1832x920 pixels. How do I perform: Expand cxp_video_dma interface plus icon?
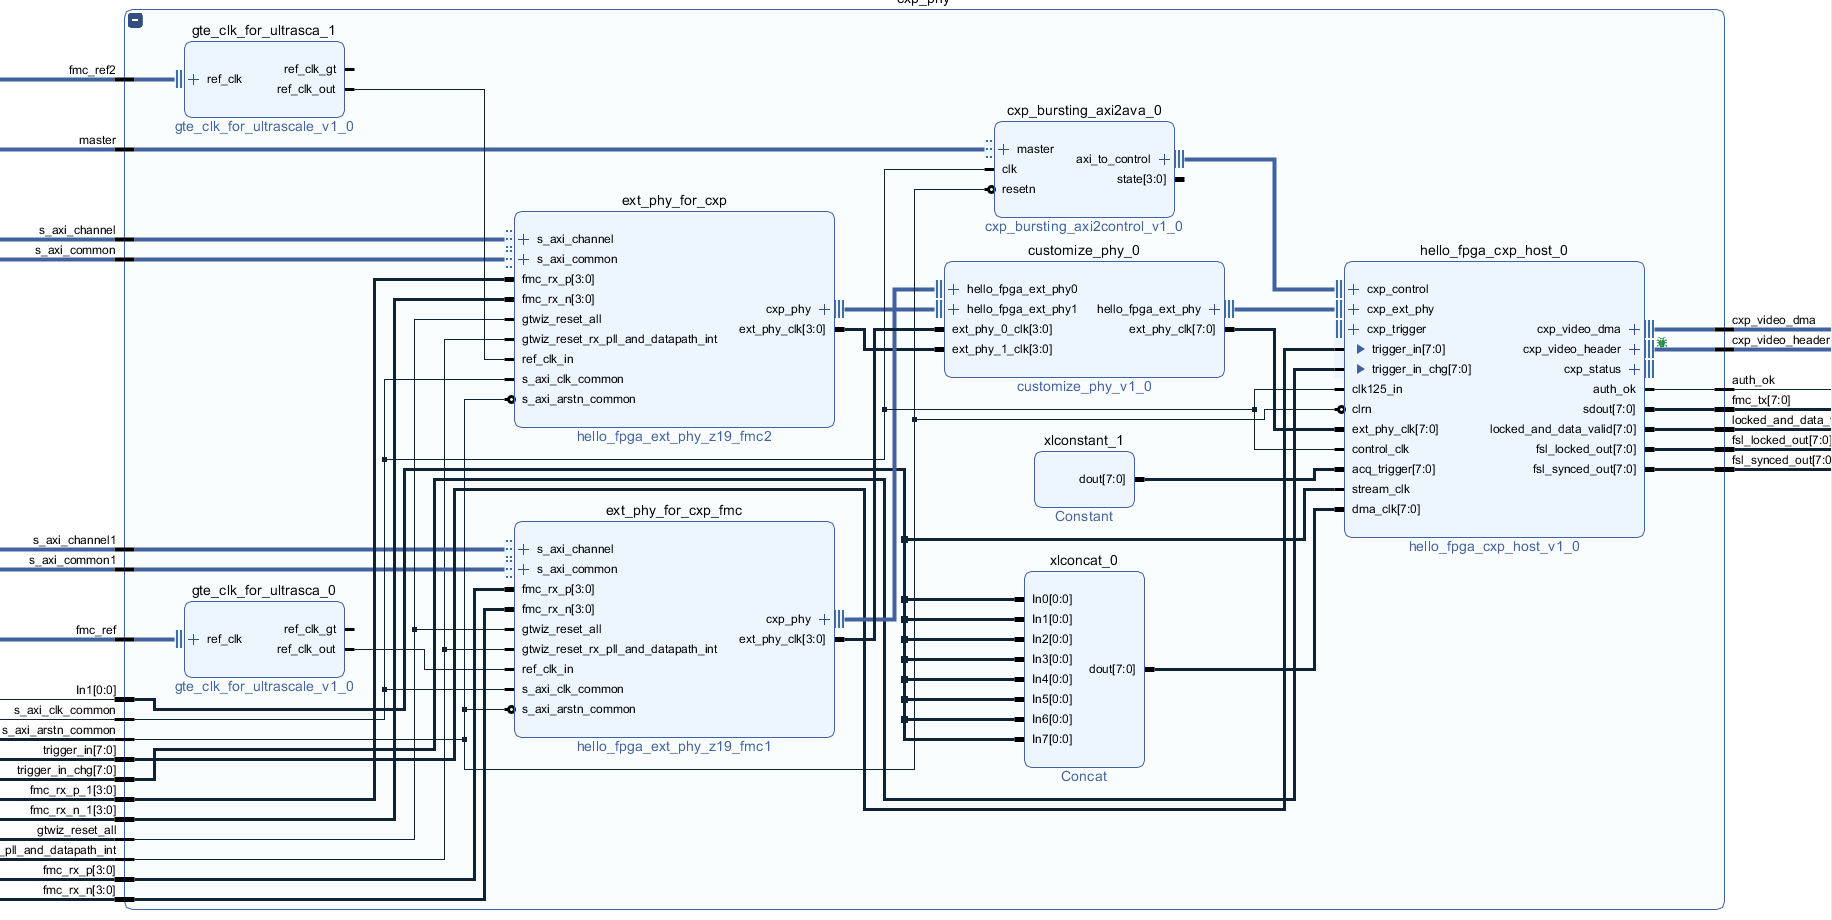coord(1634,329)
